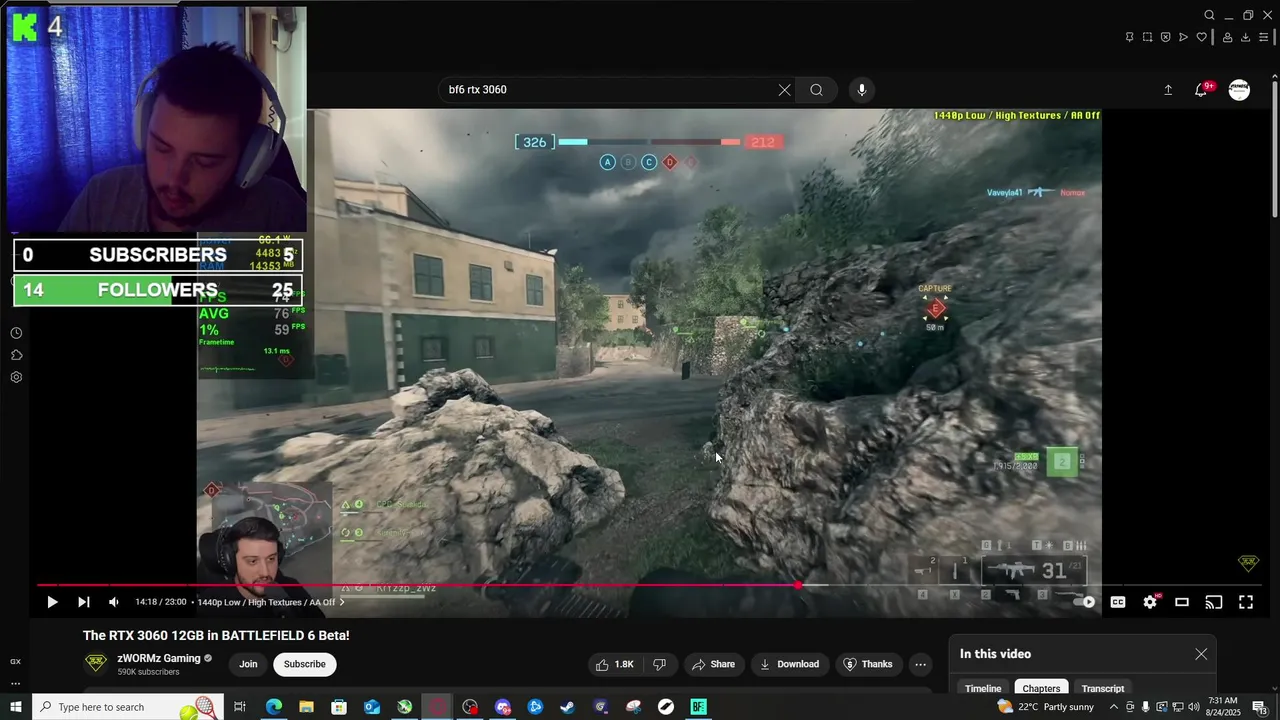Click the magnifier search button
Image resolution: width=1280 pixels, height=720 pixels.
pos(817,90)
